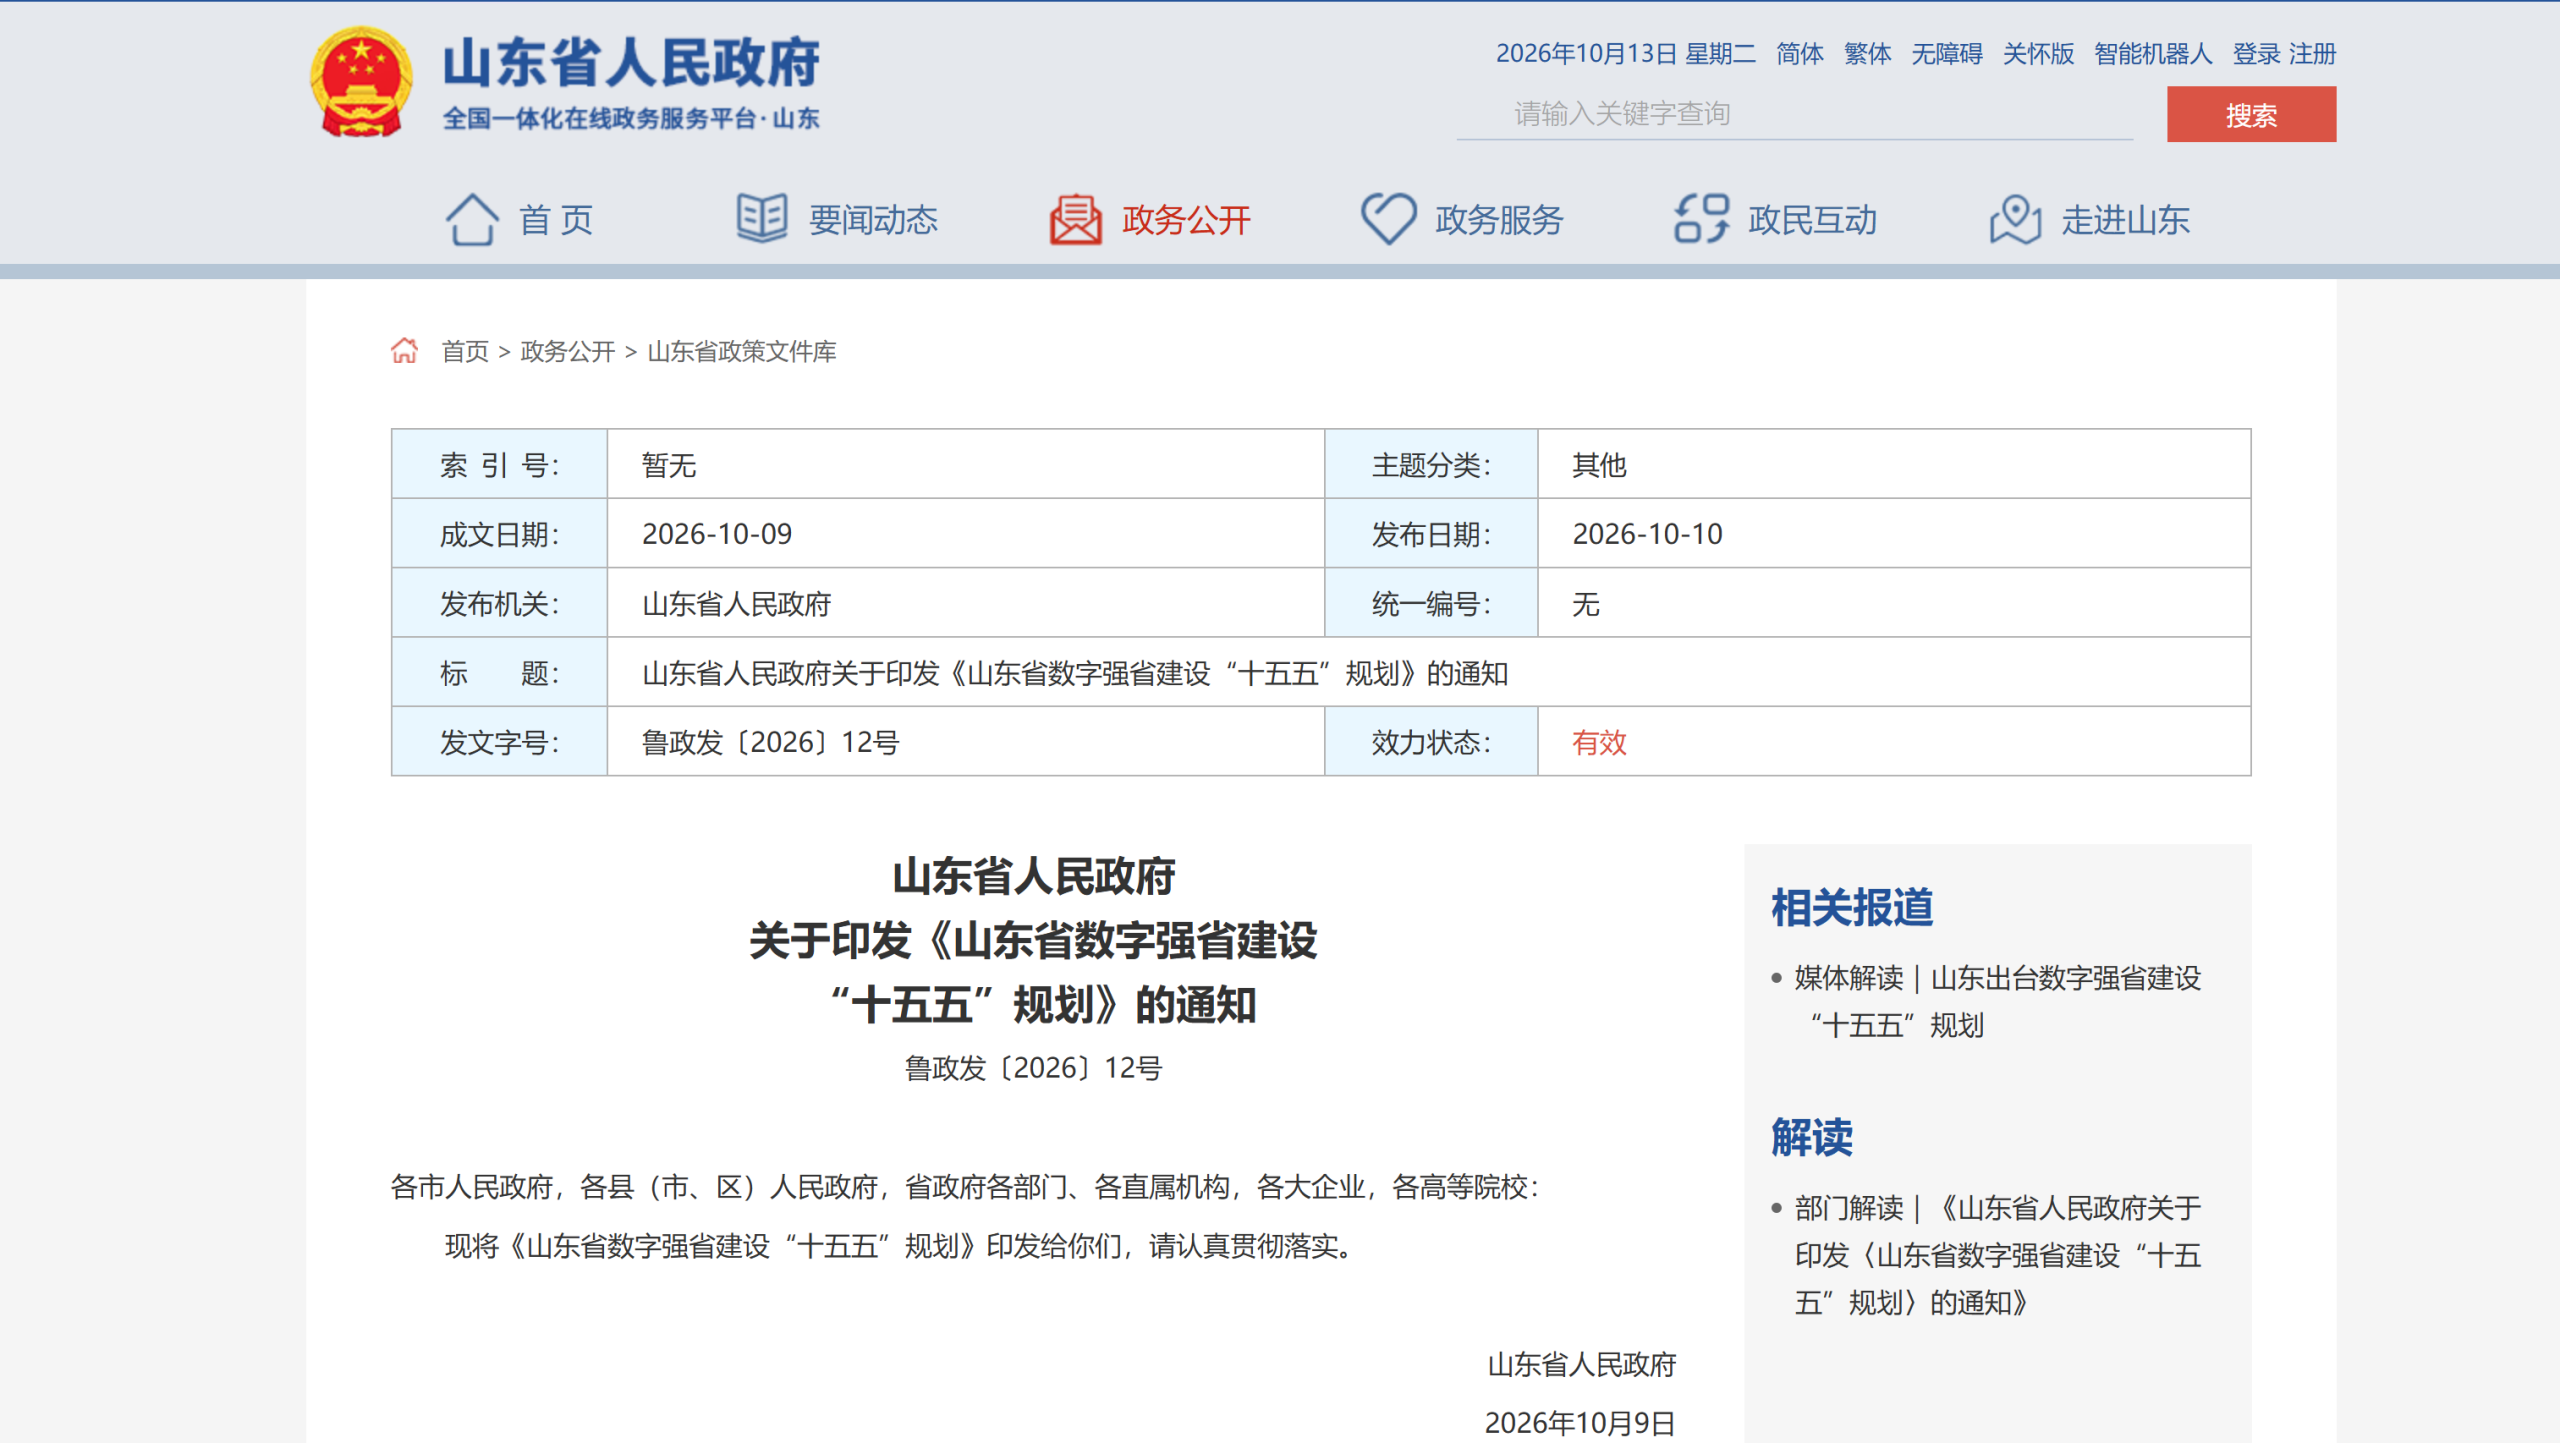2560x1443 pixels.
Task: Click the 成文日期 value 2026-10-09
Action: [x=716, y=534]
